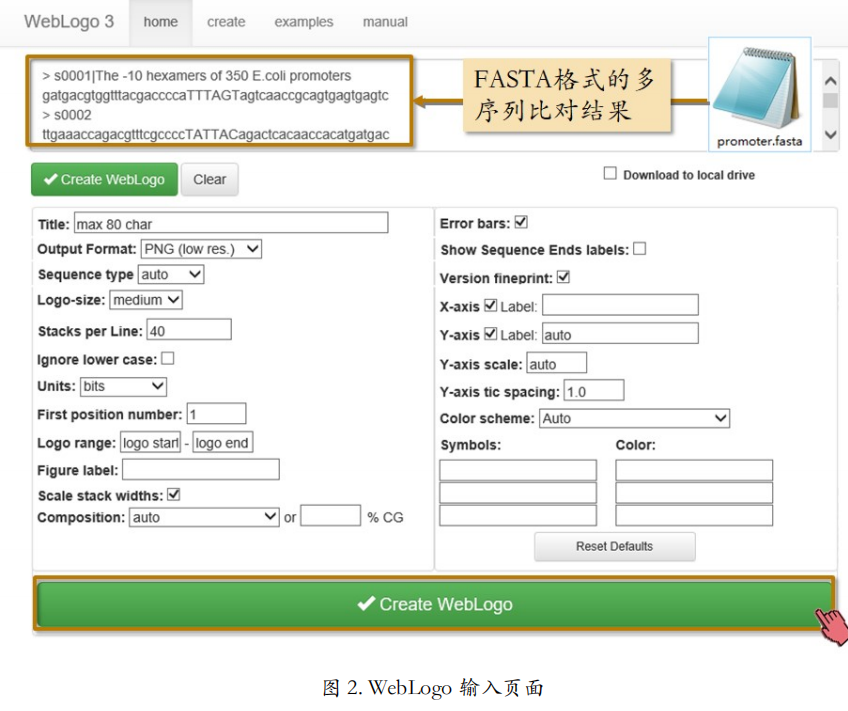This screenshot has width=848, height=711.
Task: Click the Stacks per Line field
Action: coord(189,330)
